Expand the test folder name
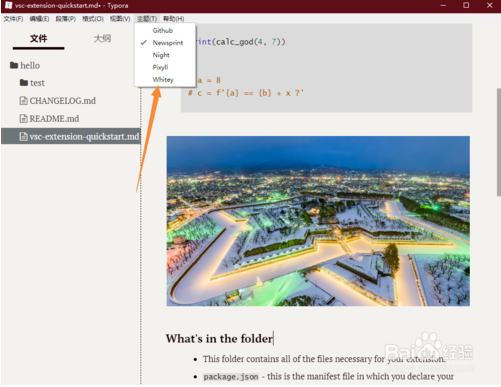The width and height of the screenshot is (501, 387). coord(37,83)
